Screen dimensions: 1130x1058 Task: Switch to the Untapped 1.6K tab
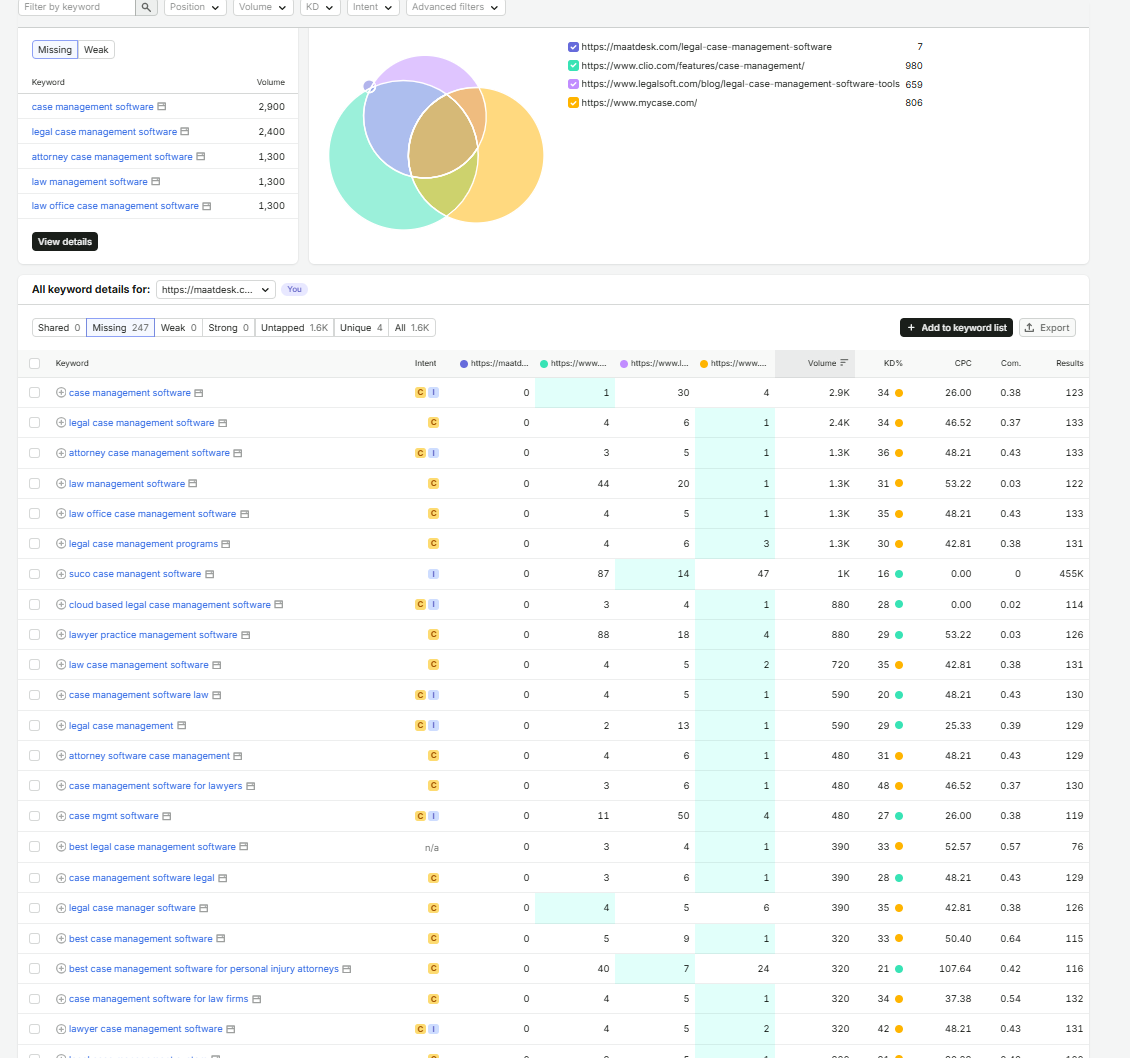[x=294, y=328]
